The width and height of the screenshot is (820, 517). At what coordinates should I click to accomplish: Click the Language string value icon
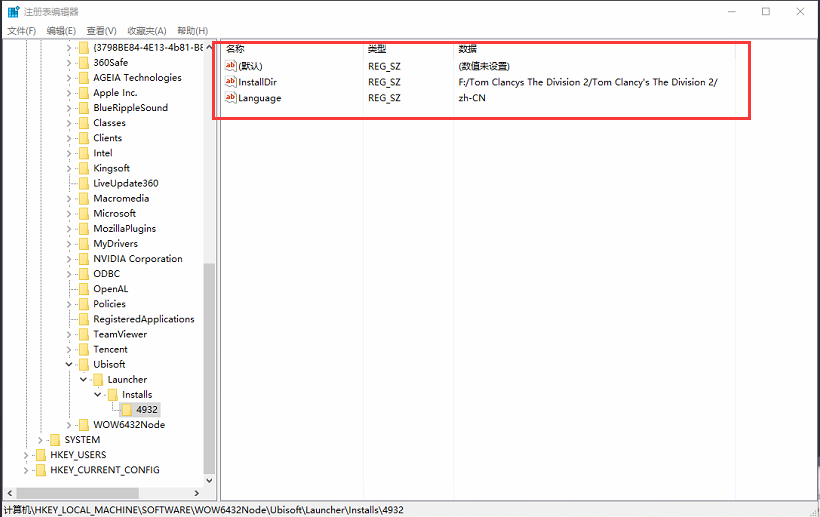point(231,98)
